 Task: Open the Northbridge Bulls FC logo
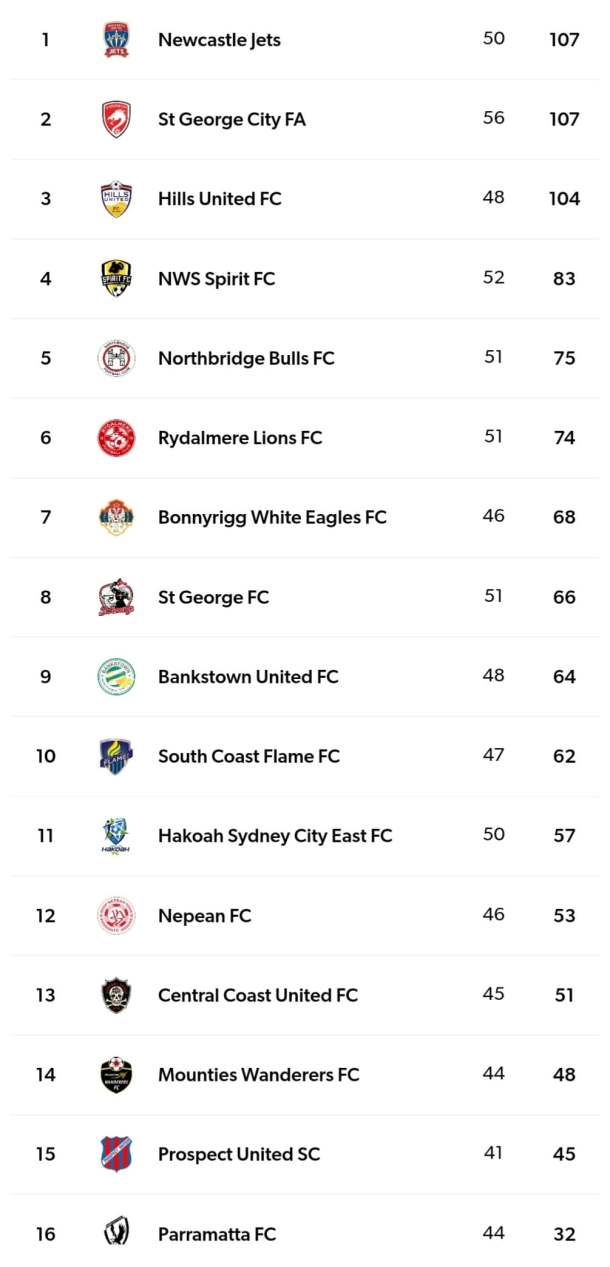coord(117,358)
